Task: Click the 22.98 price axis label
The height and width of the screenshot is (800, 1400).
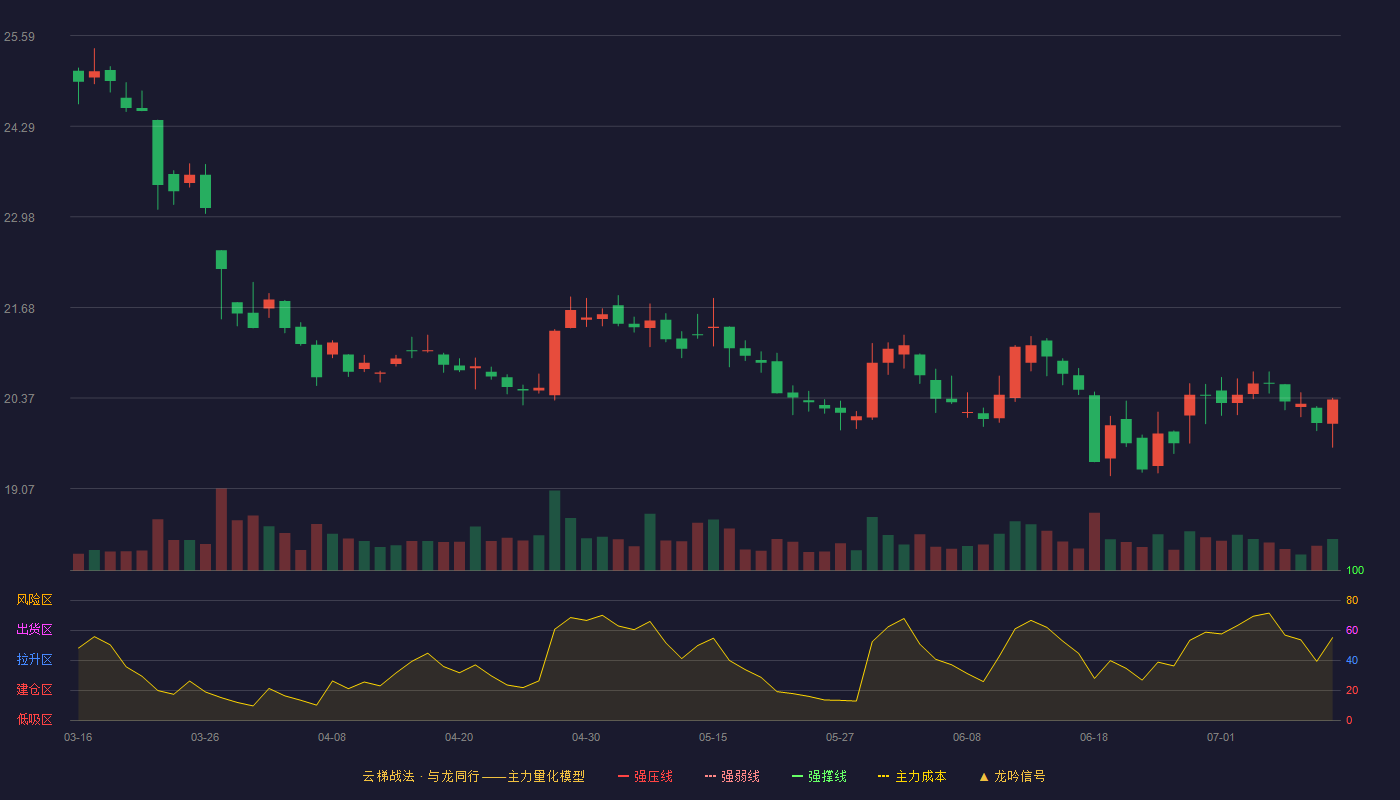Action: [x=19, y=218]
